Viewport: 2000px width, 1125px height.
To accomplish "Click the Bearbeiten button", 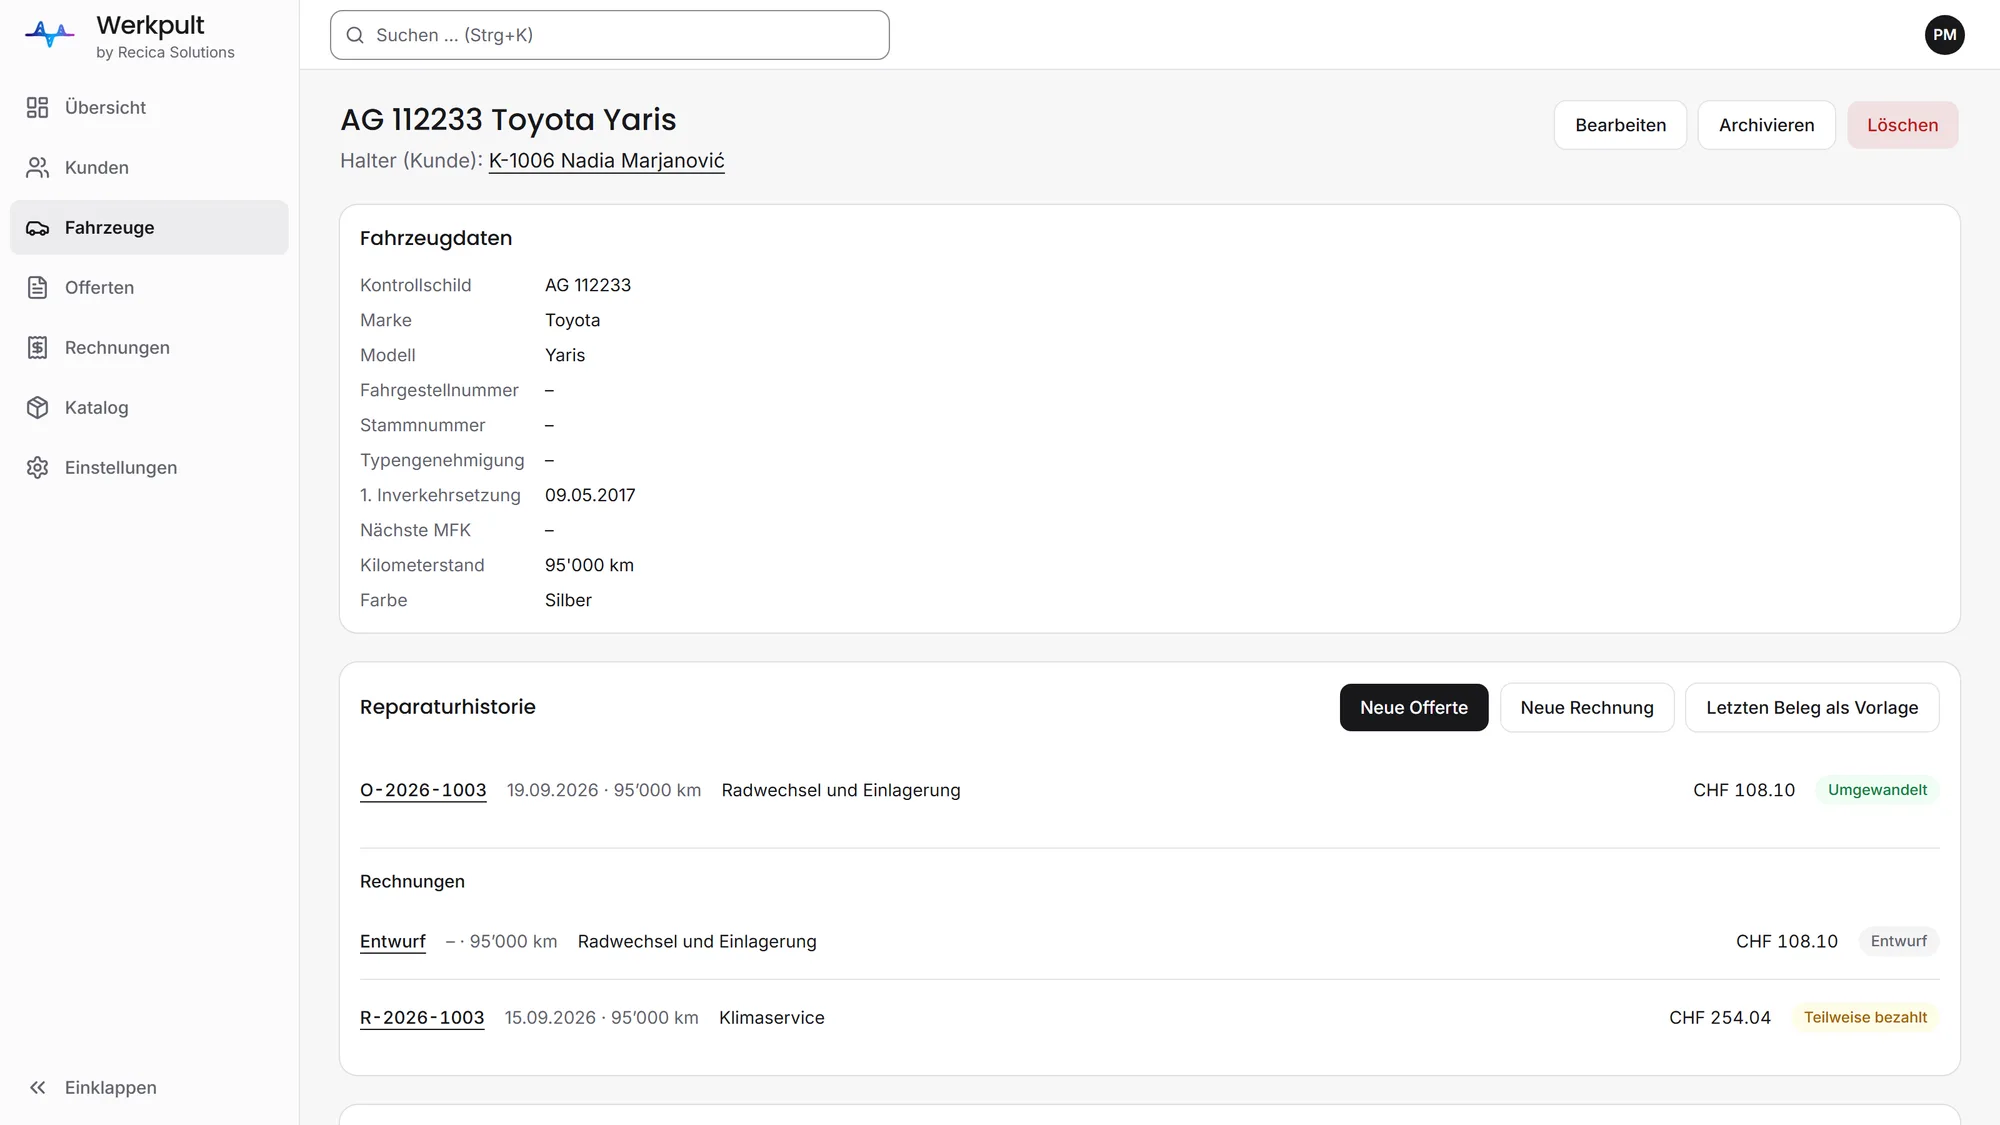I will point(1620,125).
